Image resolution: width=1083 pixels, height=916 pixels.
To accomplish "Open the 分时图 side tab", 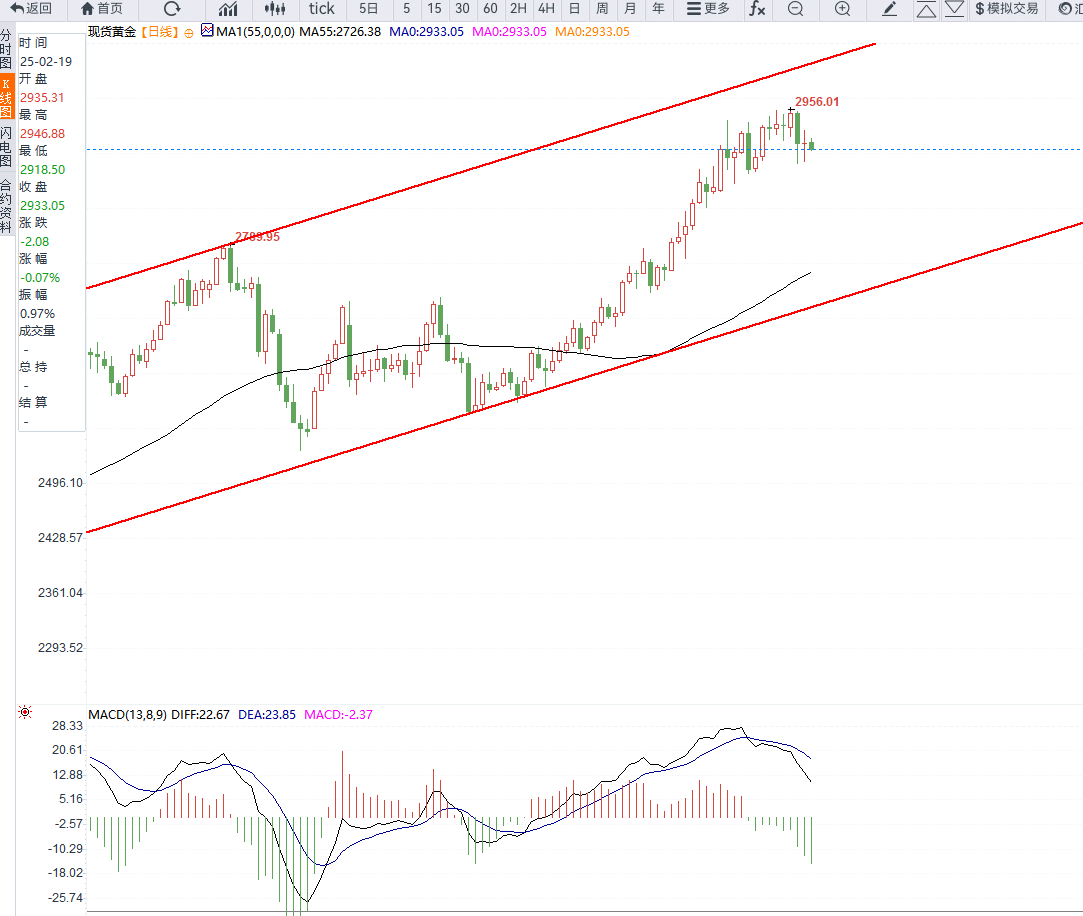I will 6,49.
